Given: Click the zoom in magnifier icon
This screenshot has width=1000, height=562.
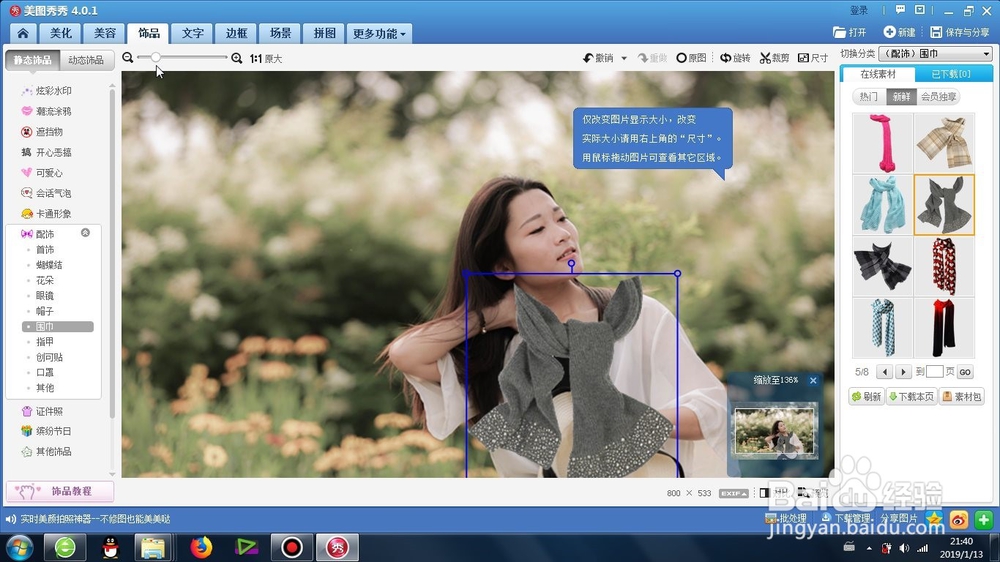Looking at the screenshot, I should tap(237, 58).
